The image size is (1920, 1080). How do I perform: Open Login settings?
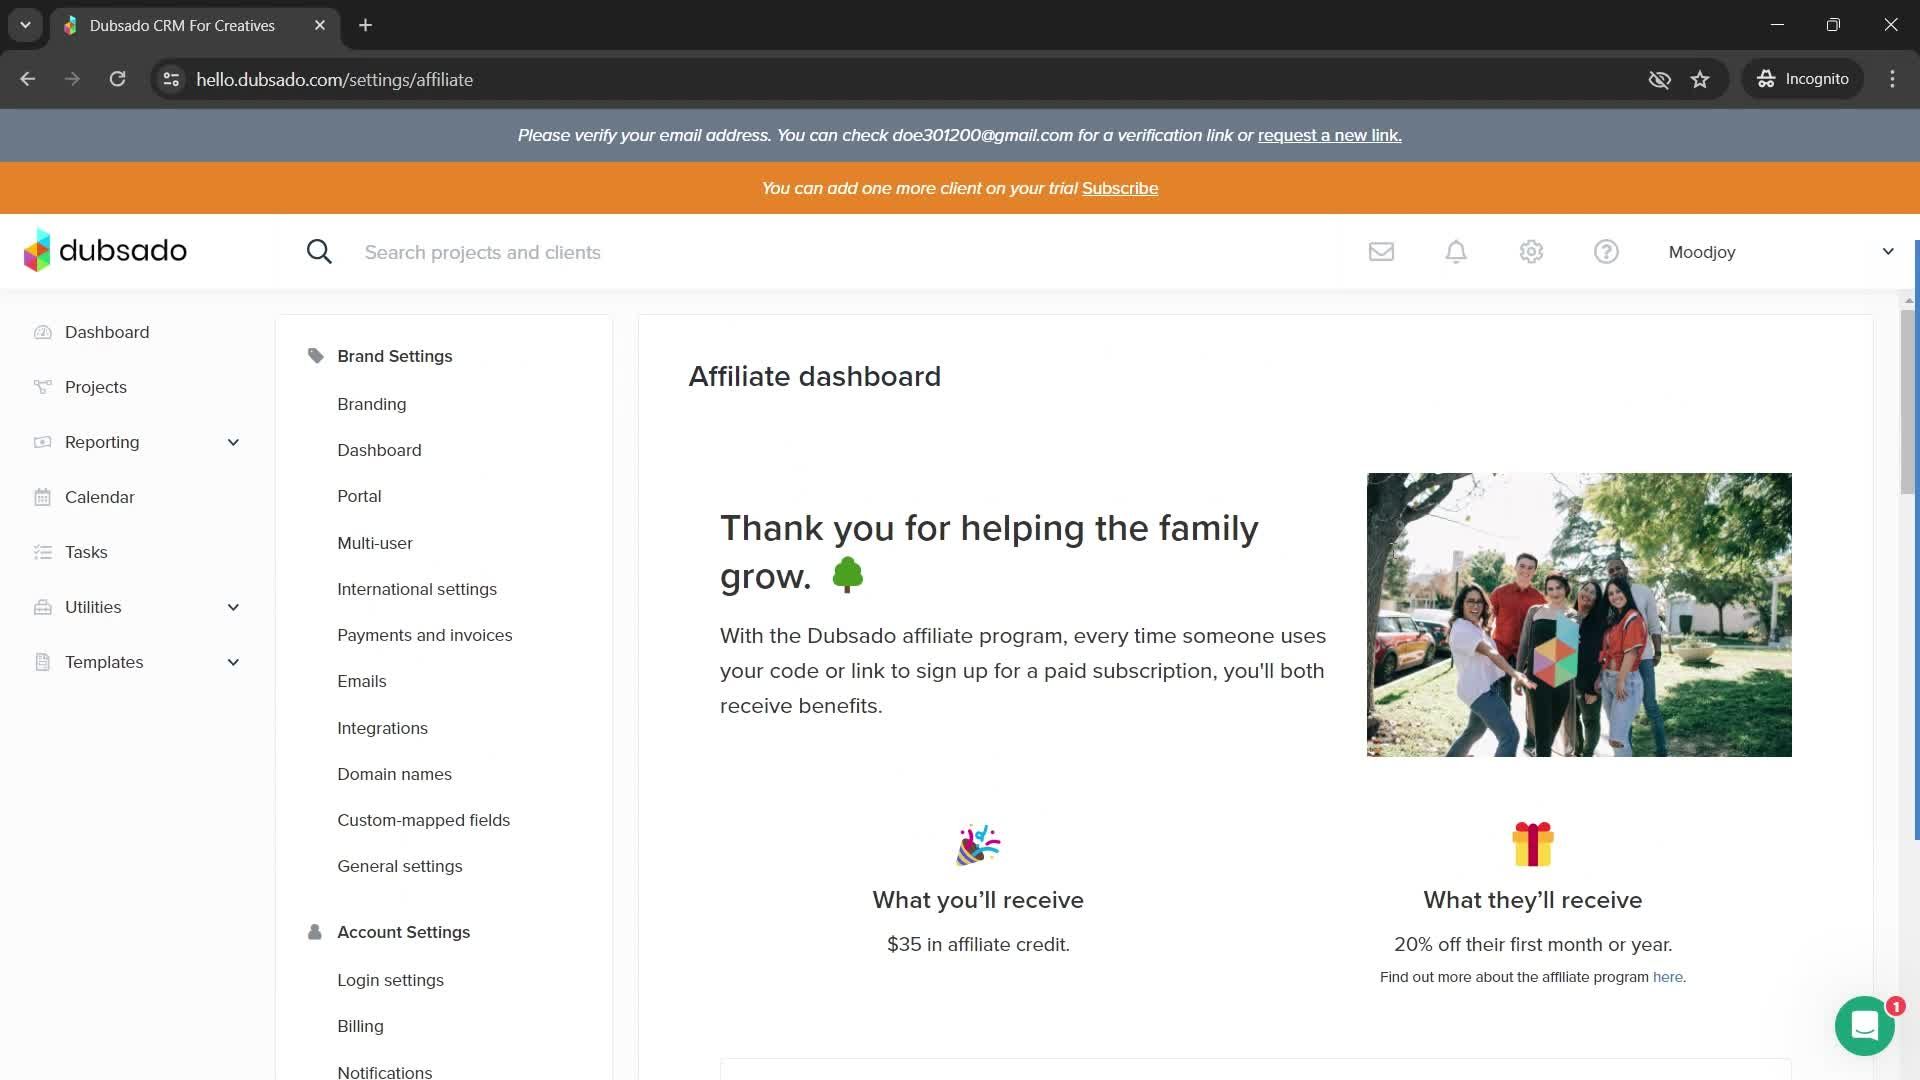point(391,980)
